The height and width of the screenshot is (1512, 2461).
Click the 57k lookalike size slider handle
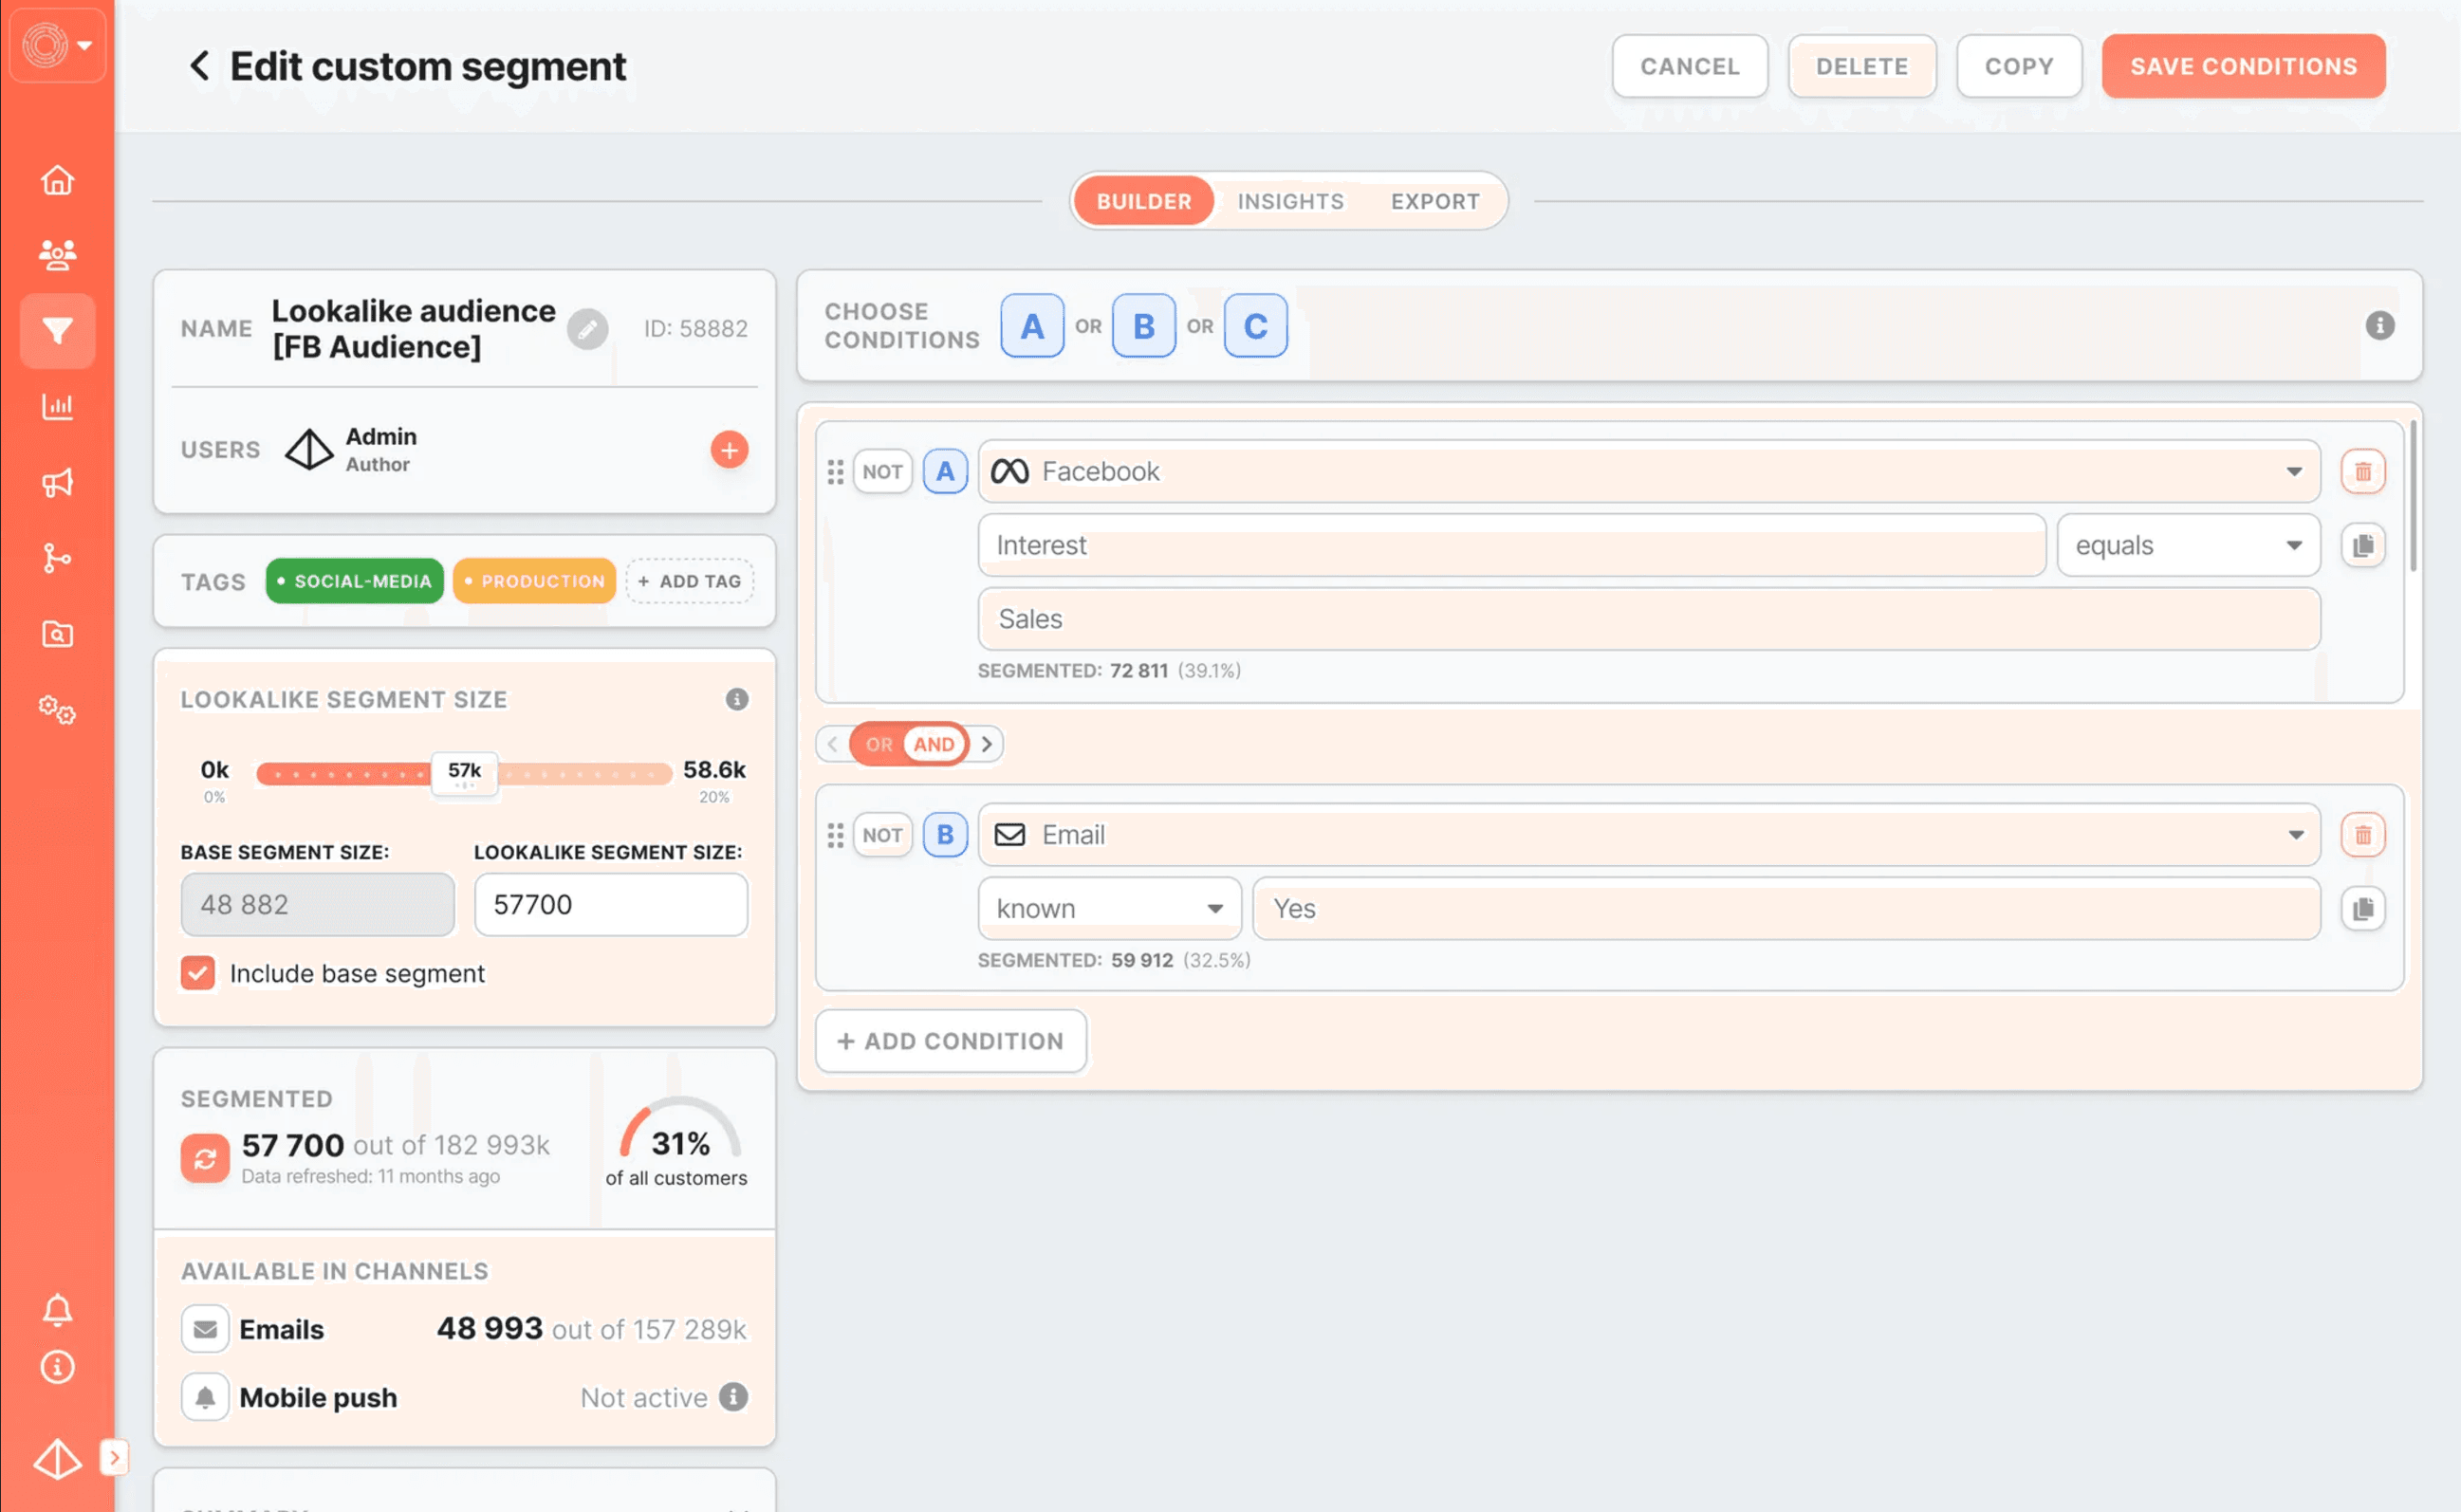pos(464,771)
